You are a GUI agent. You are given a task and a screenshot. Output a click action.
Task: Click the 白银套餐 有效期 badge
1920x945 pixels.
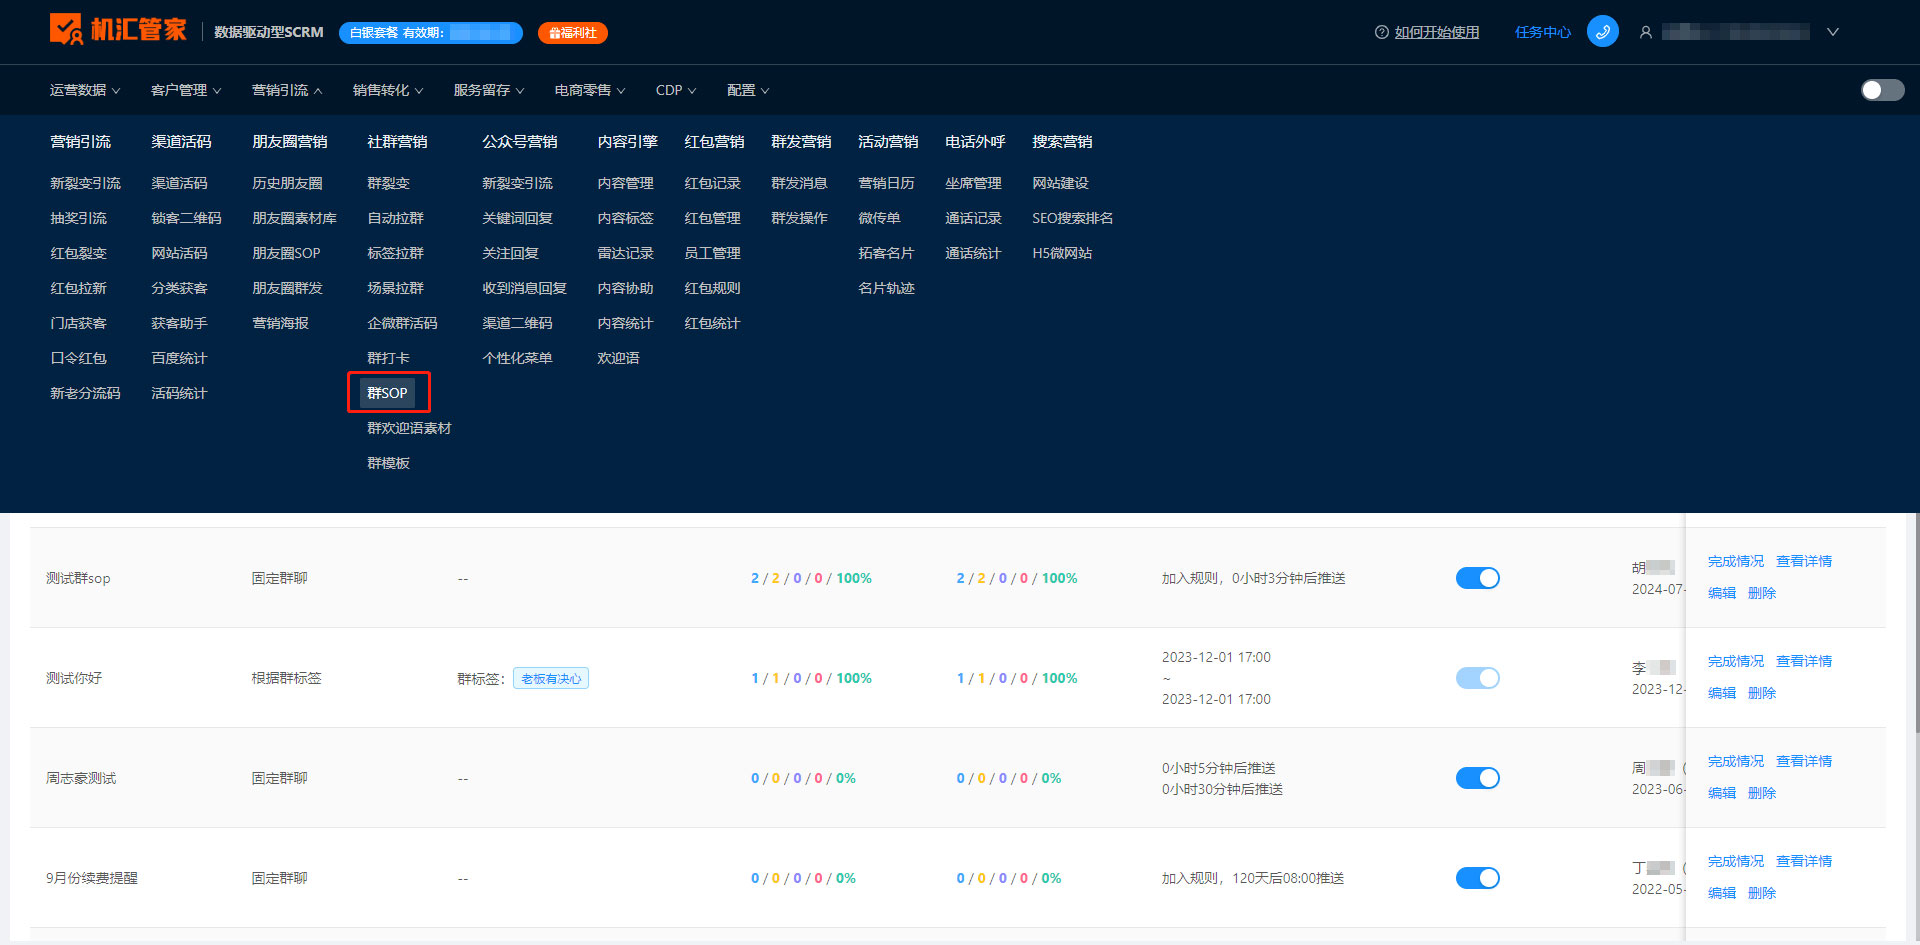431,33
